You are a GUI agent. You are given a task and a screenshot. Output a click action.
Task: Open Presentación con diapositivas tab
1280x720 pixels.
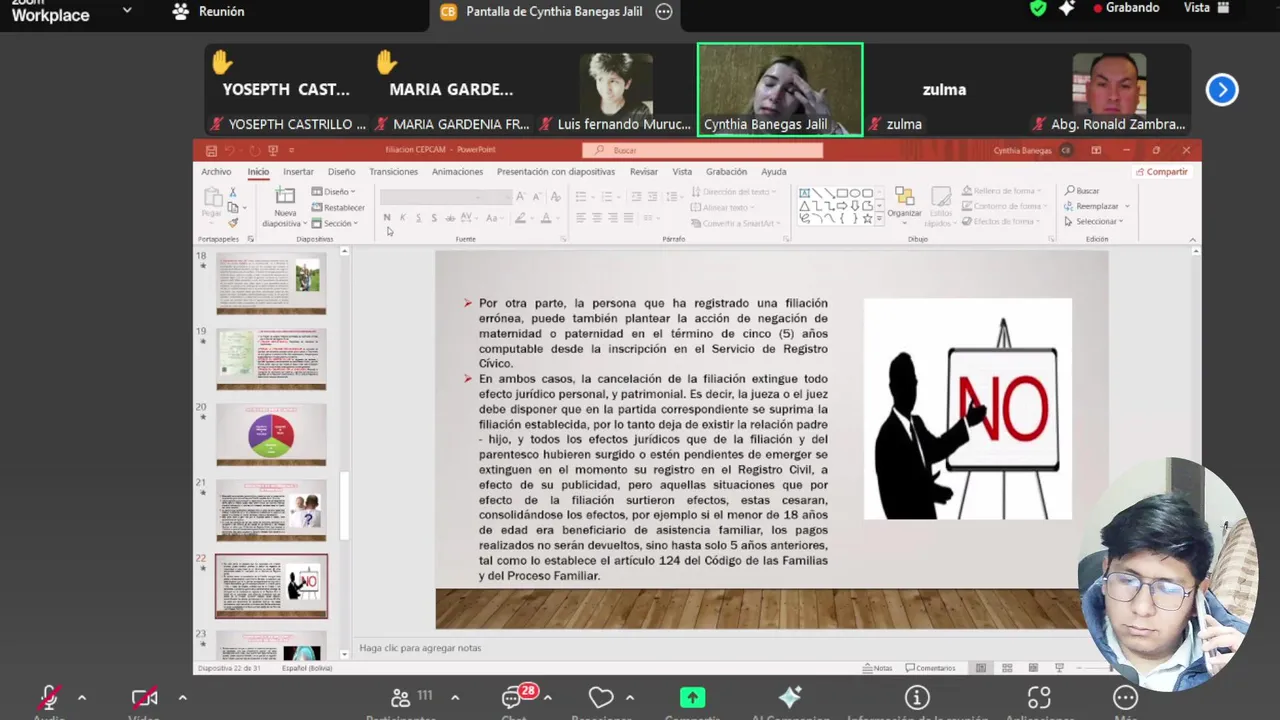click(556, 172)
